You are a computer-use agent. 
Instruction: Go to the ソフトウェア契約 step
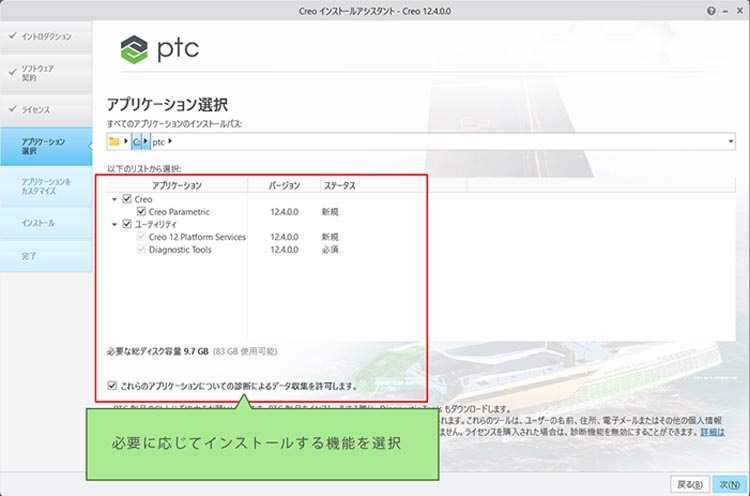46,73
